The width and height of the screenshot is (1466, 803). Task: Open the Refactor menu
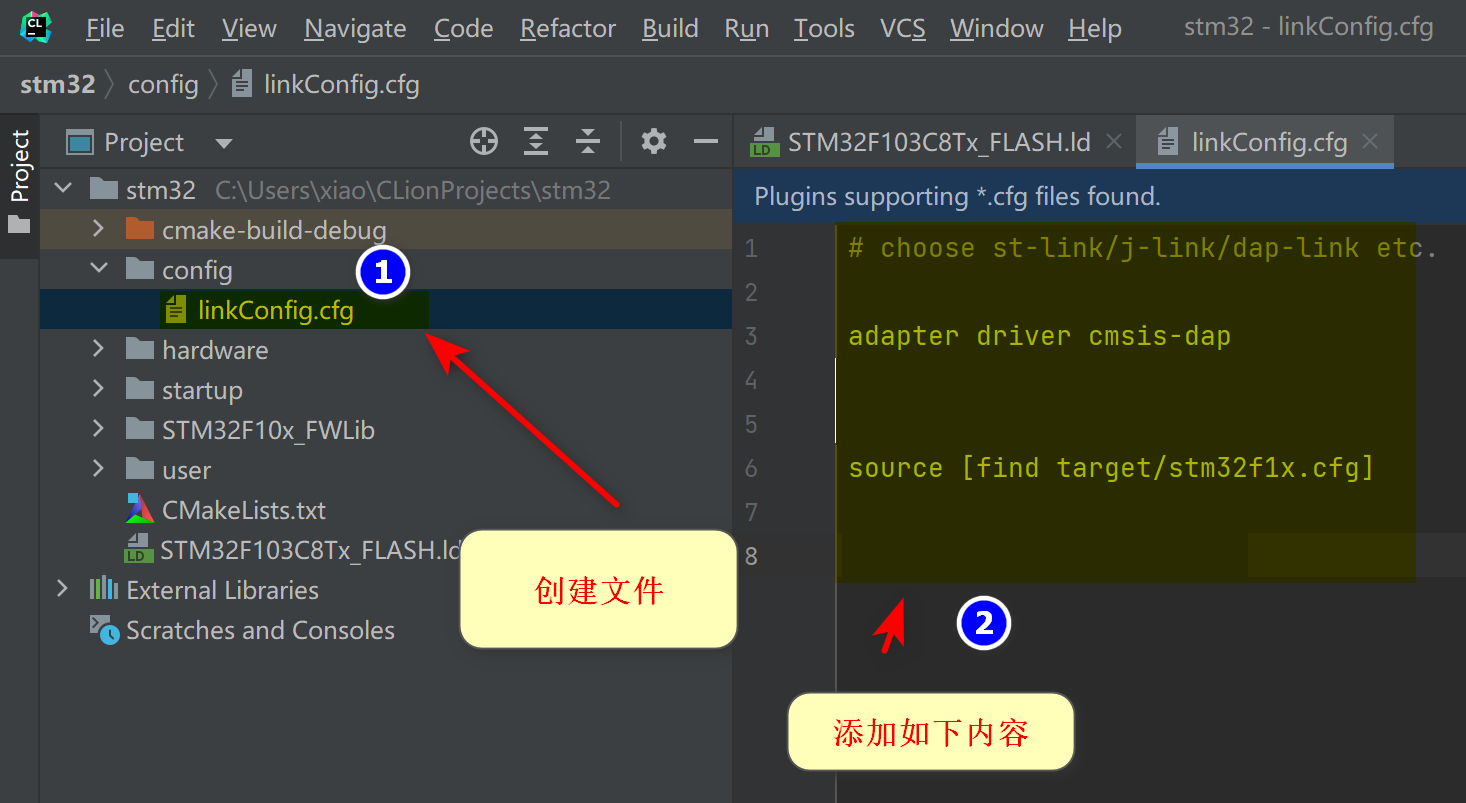(568, 28)
